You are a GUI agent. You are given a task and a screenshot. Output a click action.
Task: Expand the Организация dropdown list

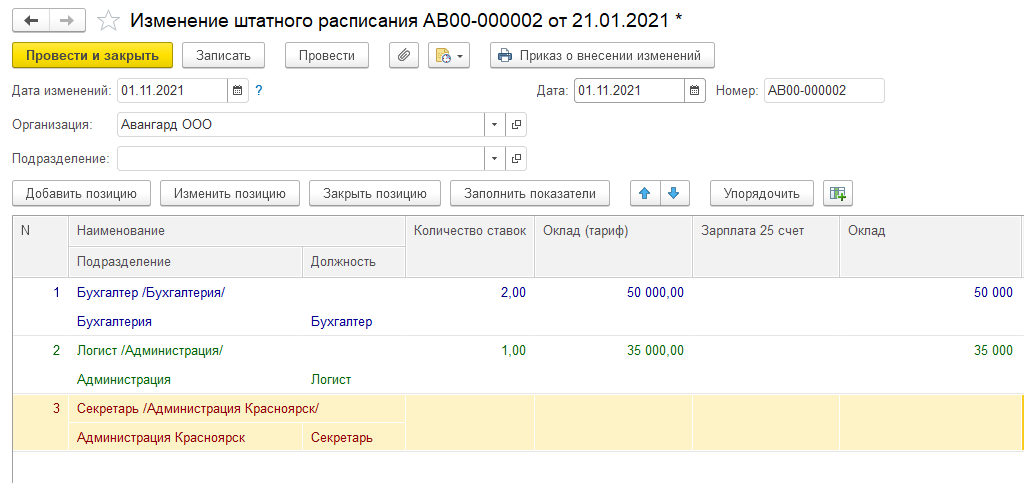click(495, 125)
